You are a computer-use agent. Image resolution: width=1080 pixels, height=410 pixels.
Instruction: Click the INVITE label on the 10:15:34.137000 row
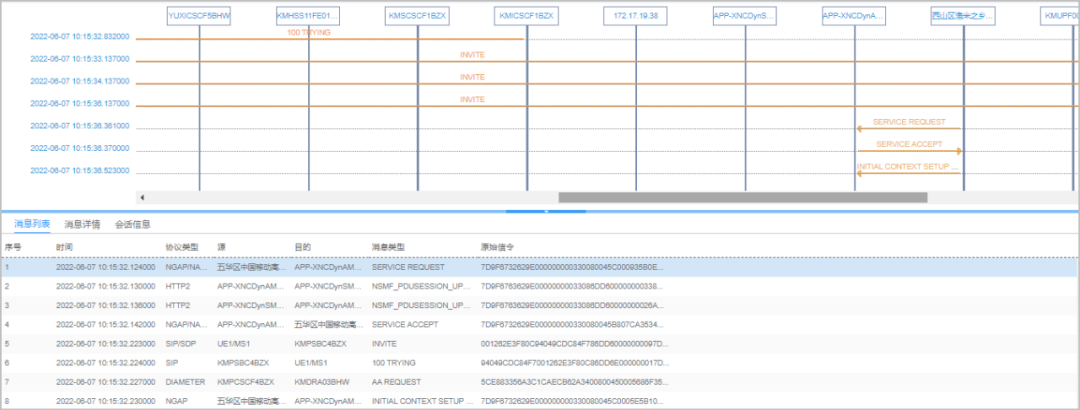(x=472, y=77)
